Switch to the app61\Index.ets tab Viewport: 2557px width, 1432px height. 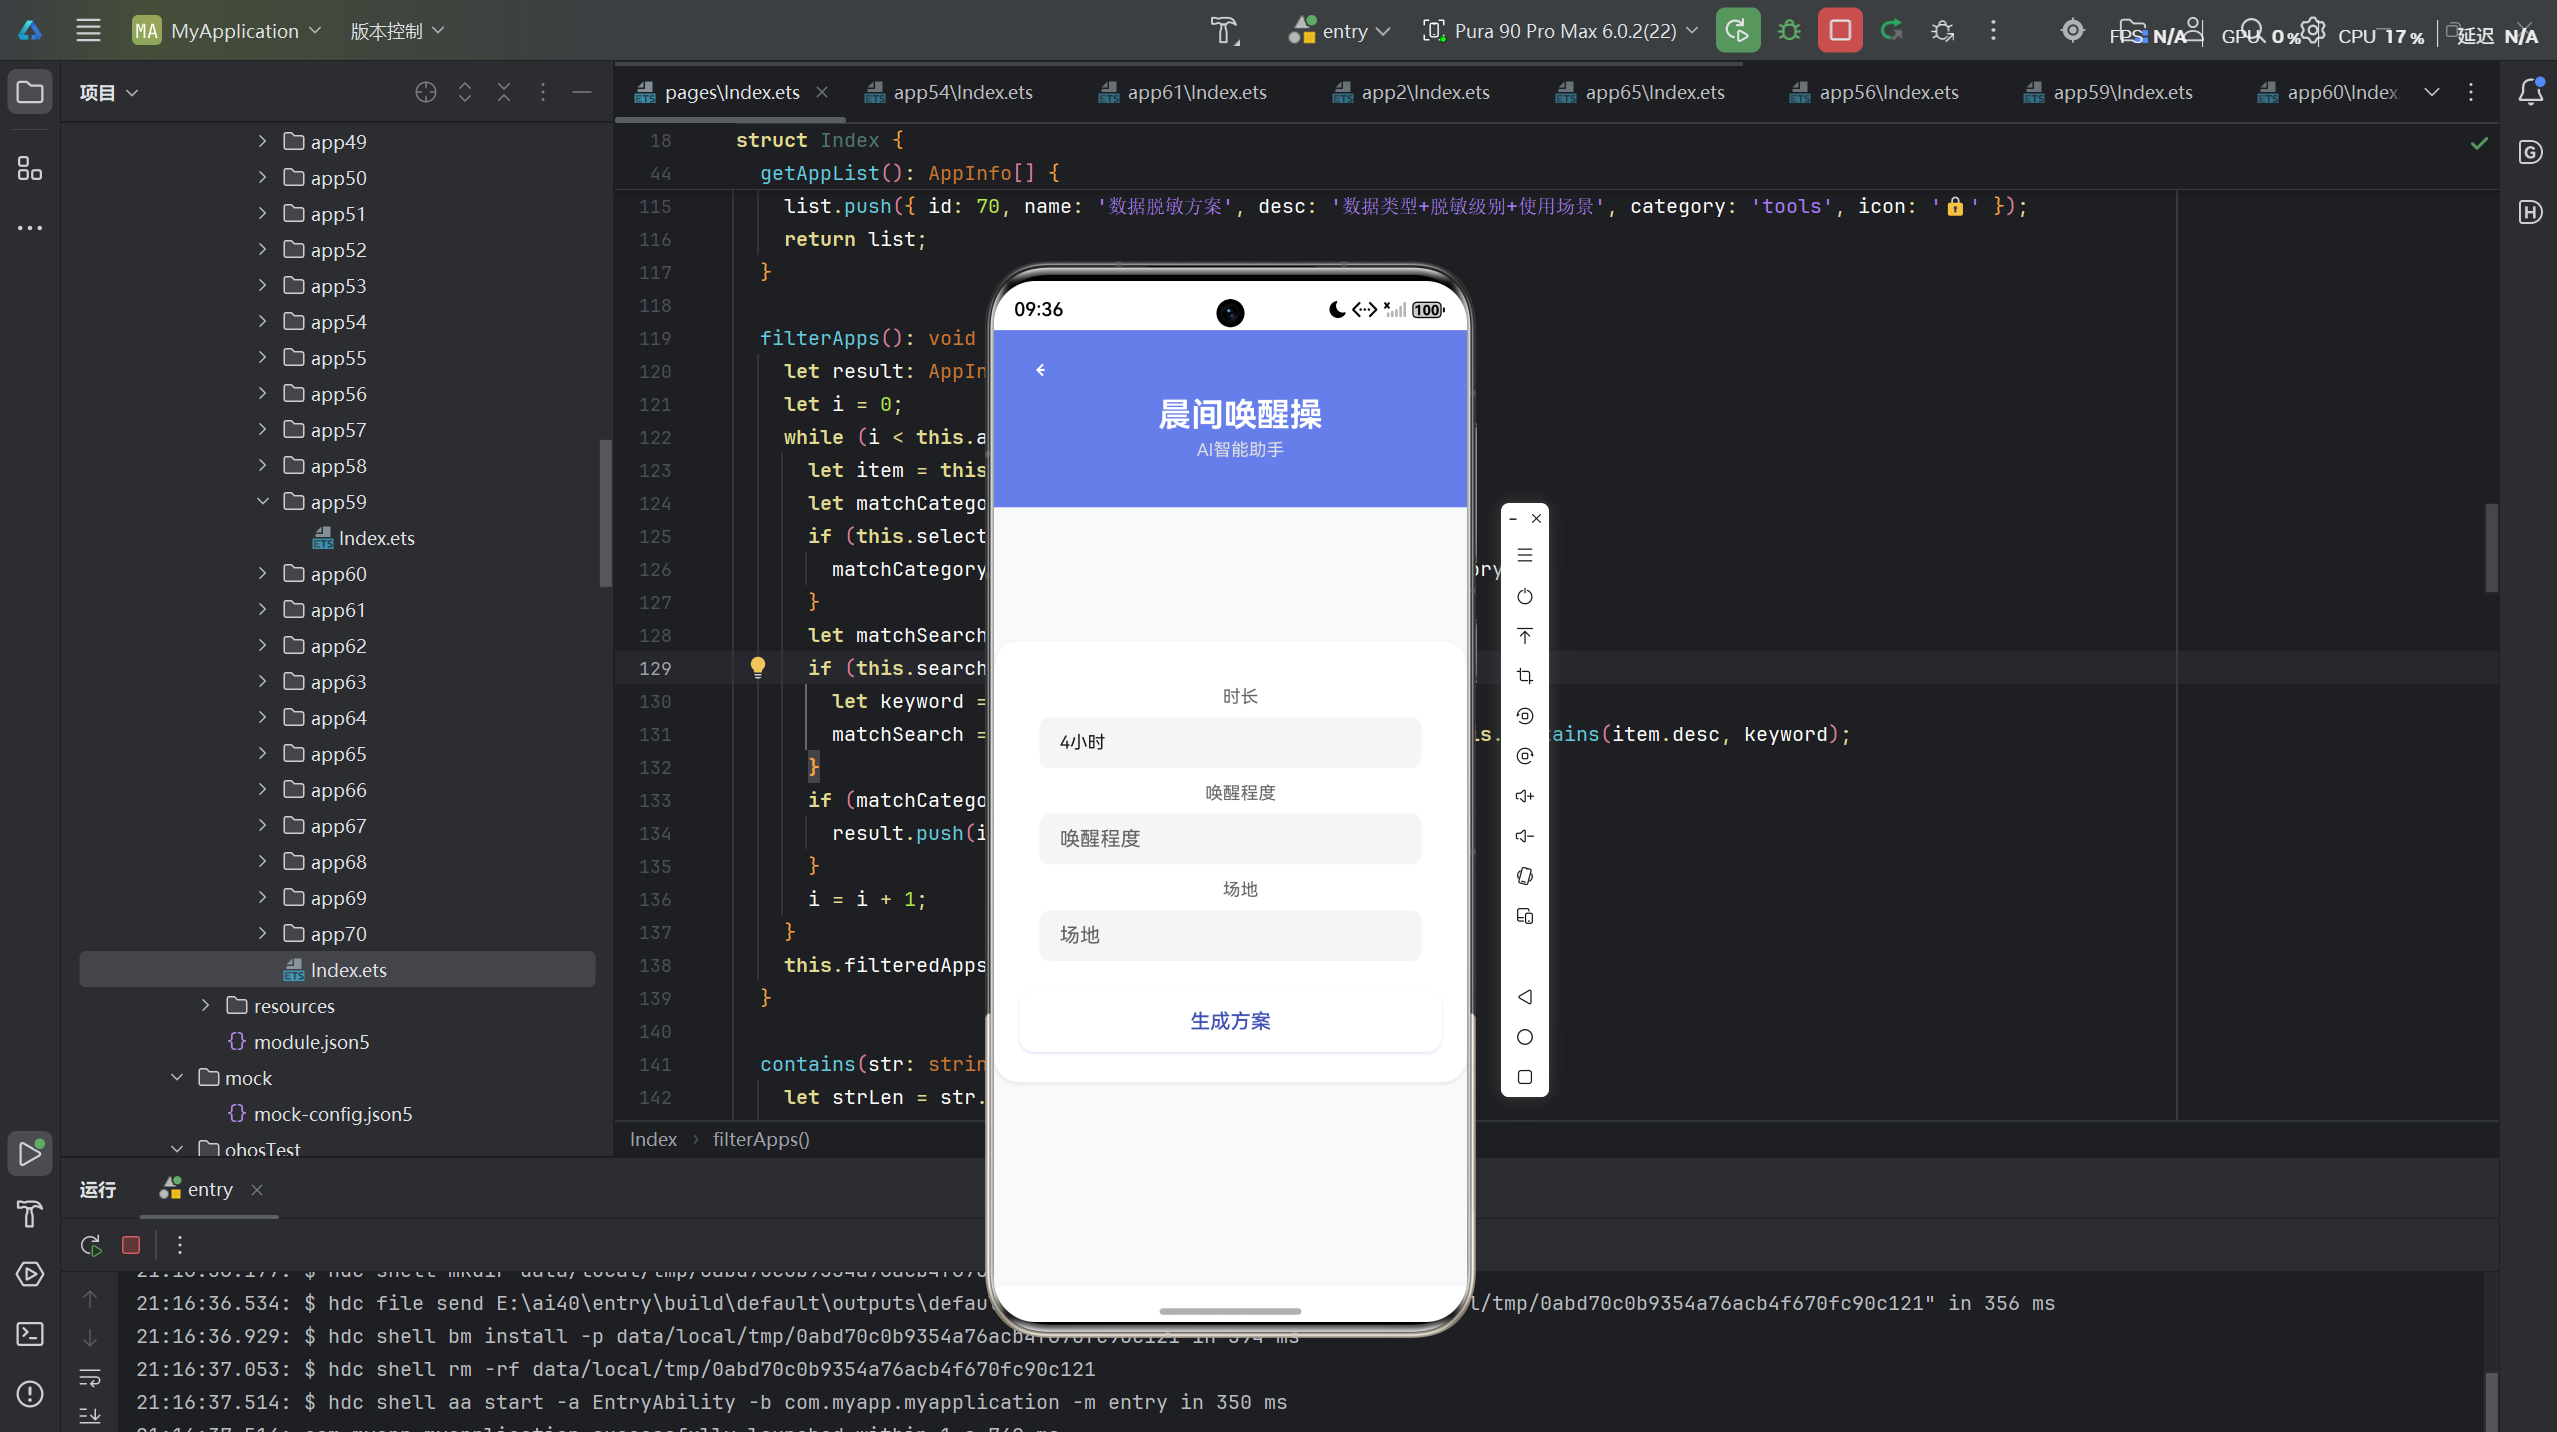(x=1183, y=92)
